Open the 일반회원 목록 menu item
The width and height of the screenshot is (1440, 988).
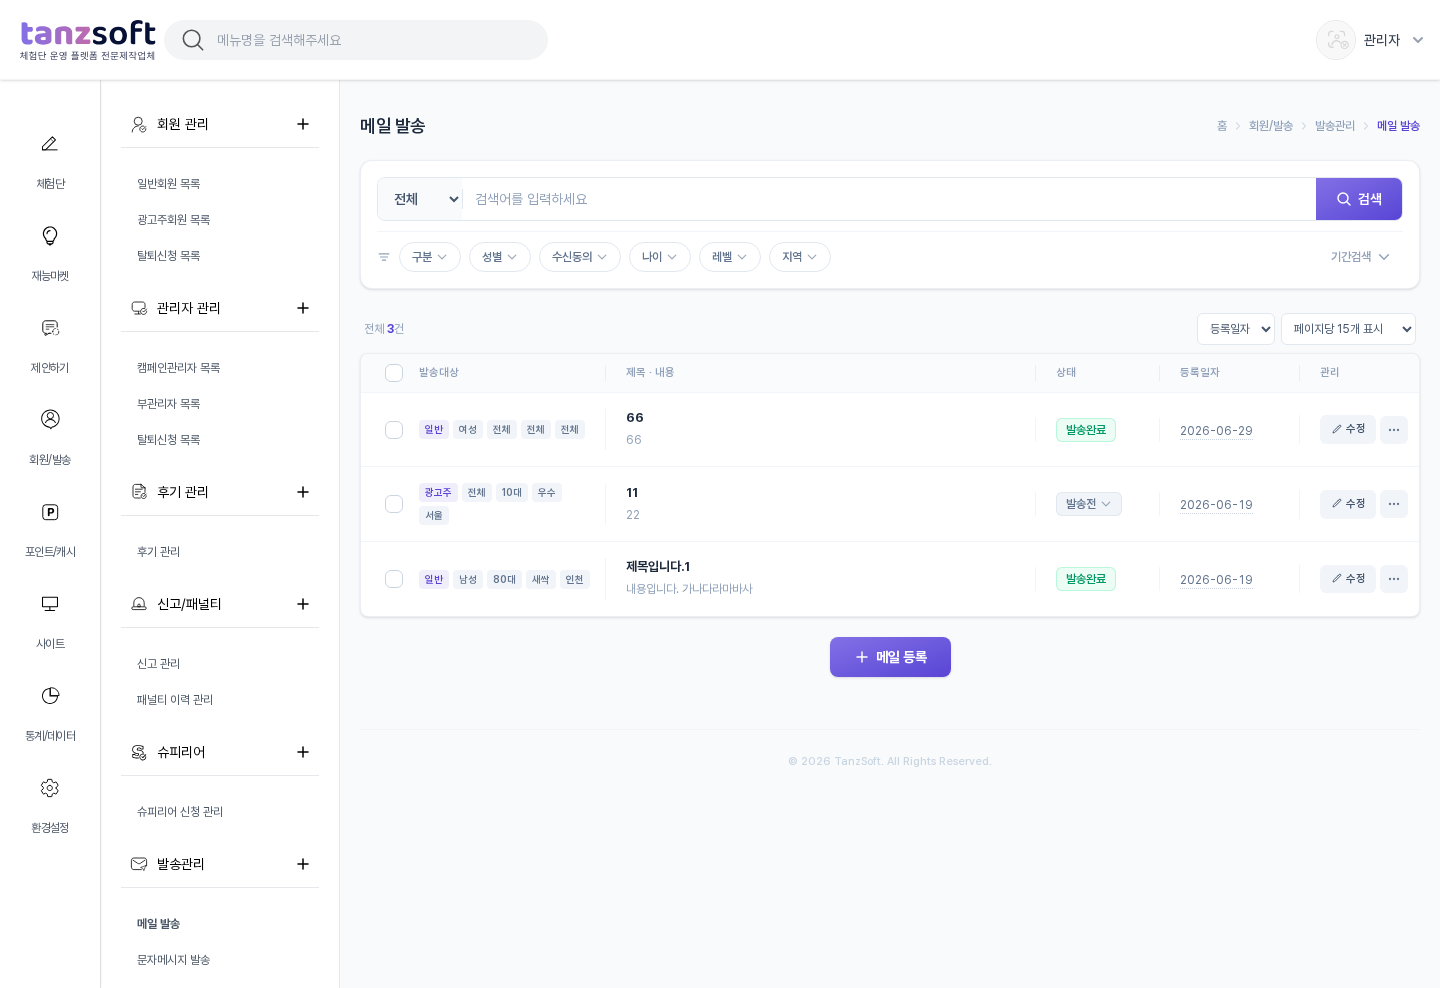[169, 184]
